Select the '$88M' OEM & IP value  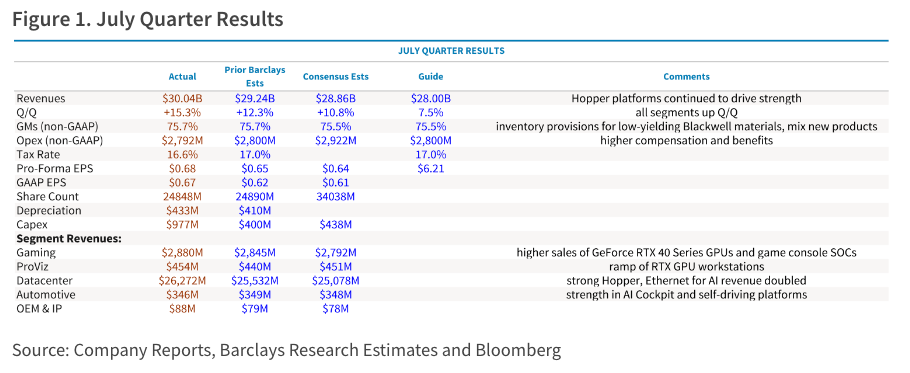pos(182,309)
